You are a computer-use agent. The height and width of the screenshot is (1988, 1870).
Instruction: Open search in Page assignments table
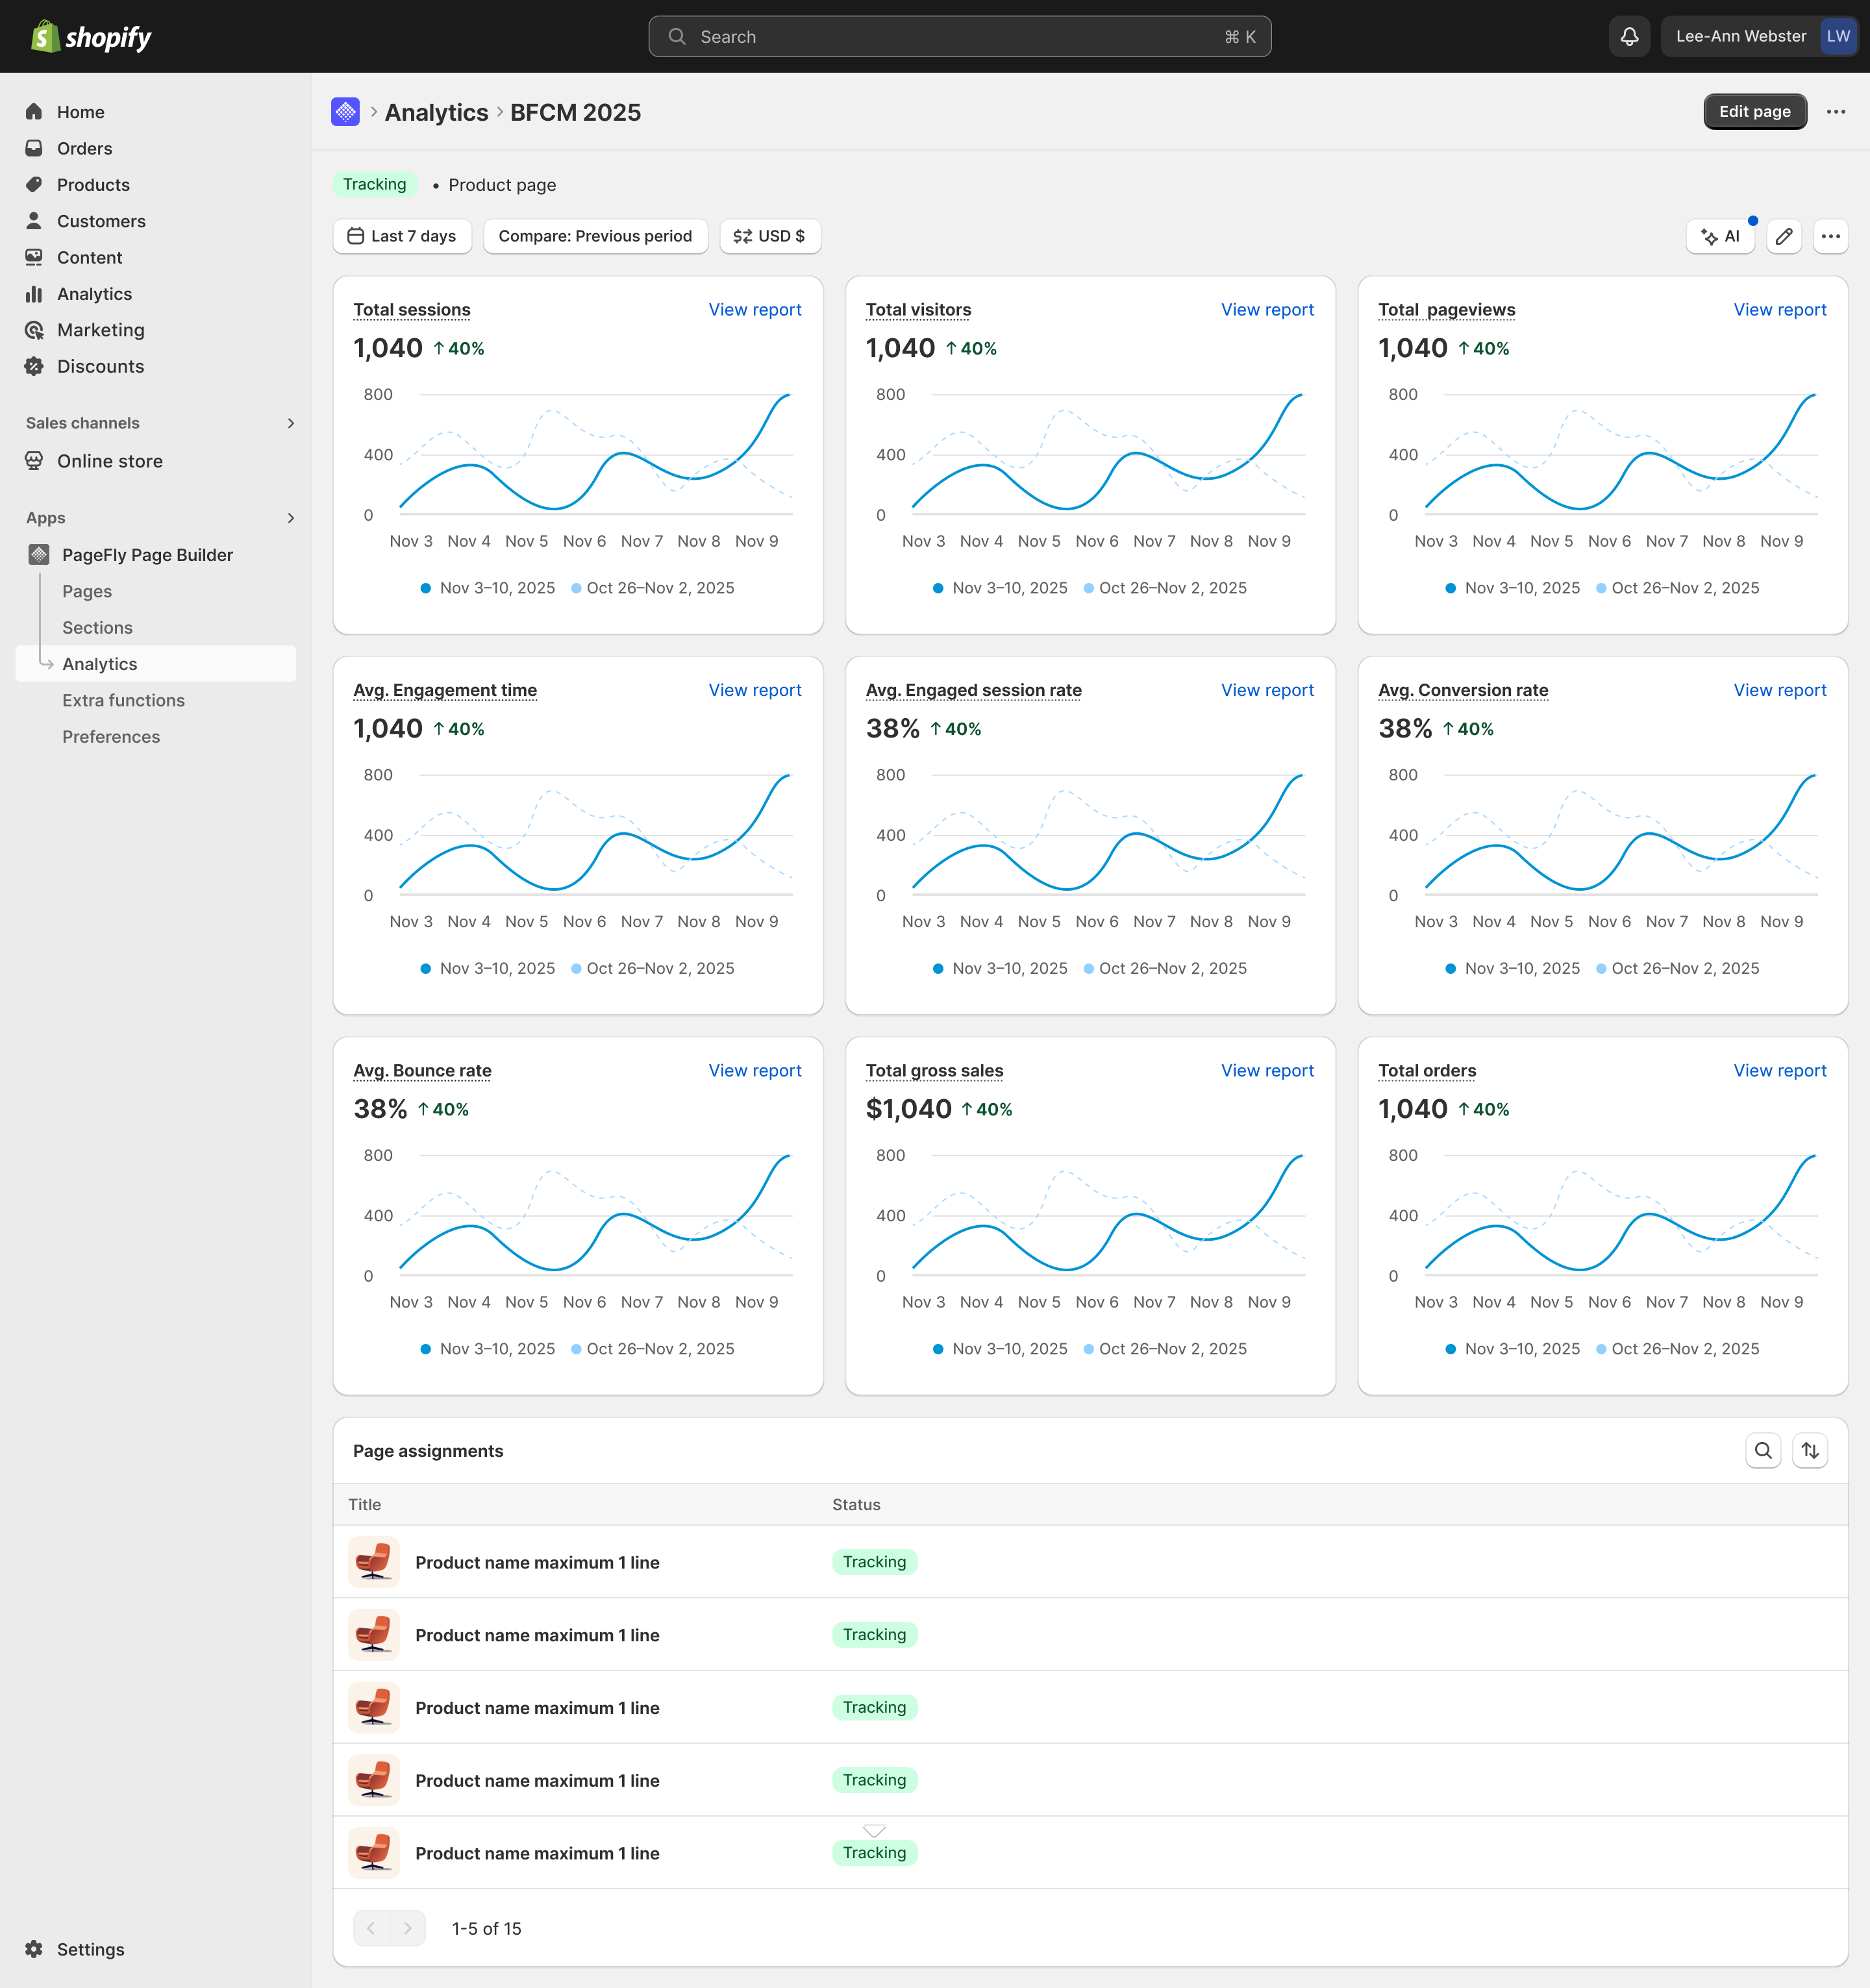(1763, 1450)
